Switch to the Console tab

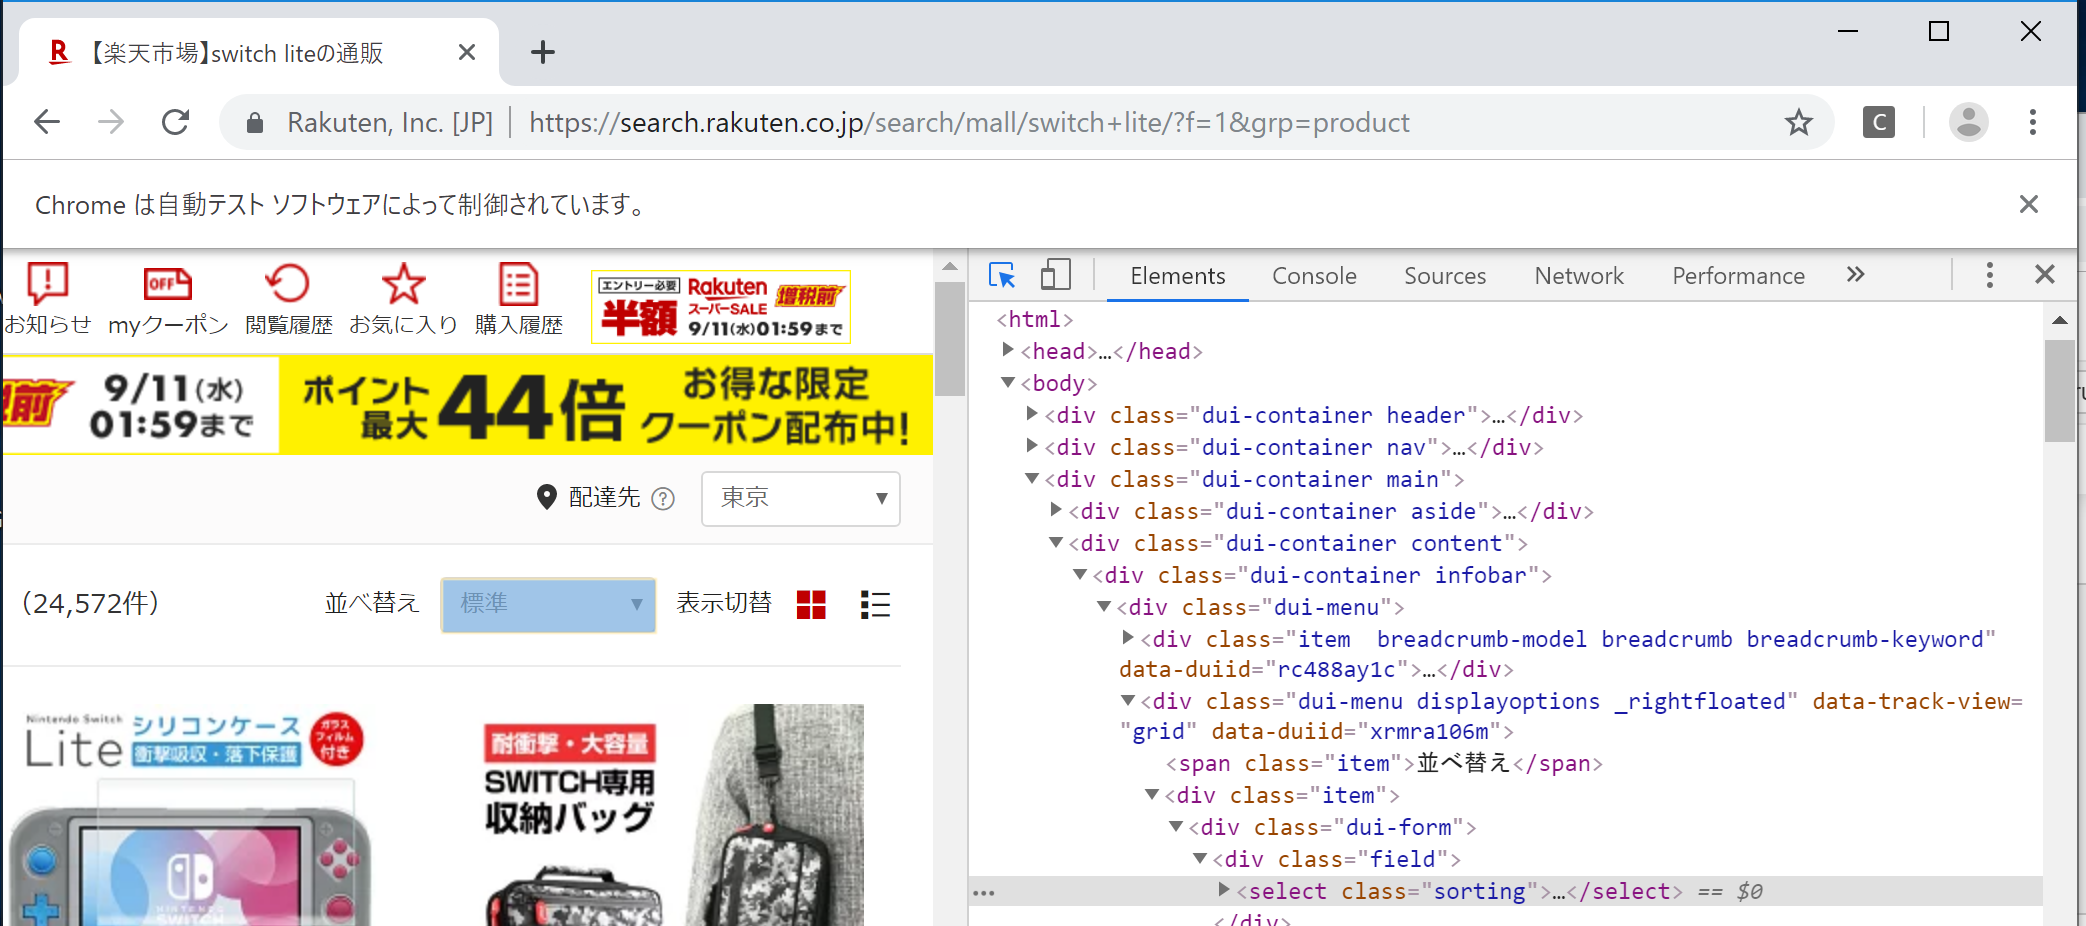tap(1313, 276)
